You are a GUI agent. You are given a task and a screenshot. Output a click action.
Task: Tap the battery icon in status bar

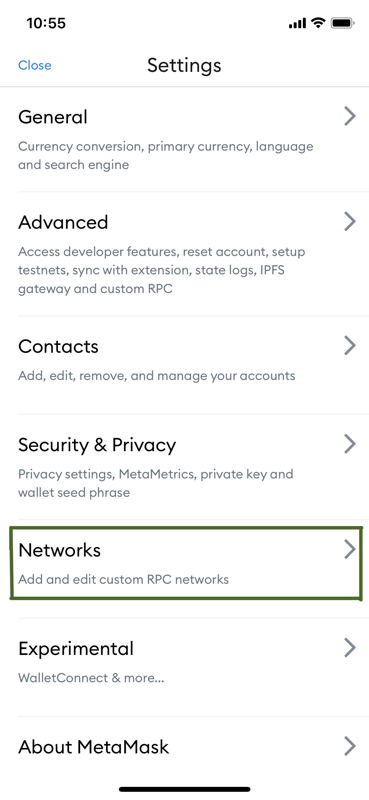pos(342,23)
